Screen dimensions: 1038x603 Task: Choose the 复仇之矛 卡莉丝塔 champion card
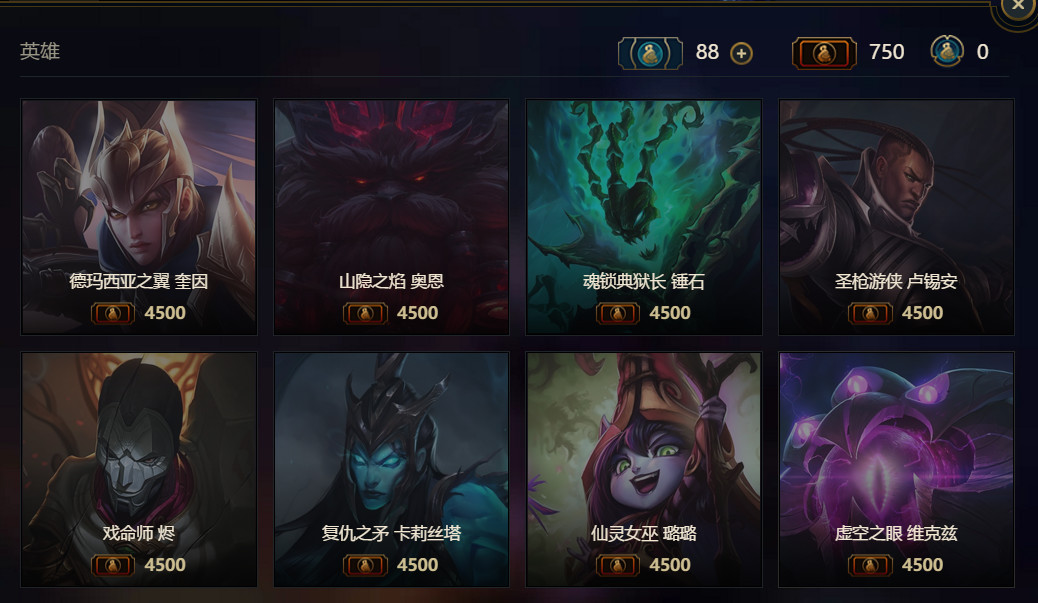391,469
